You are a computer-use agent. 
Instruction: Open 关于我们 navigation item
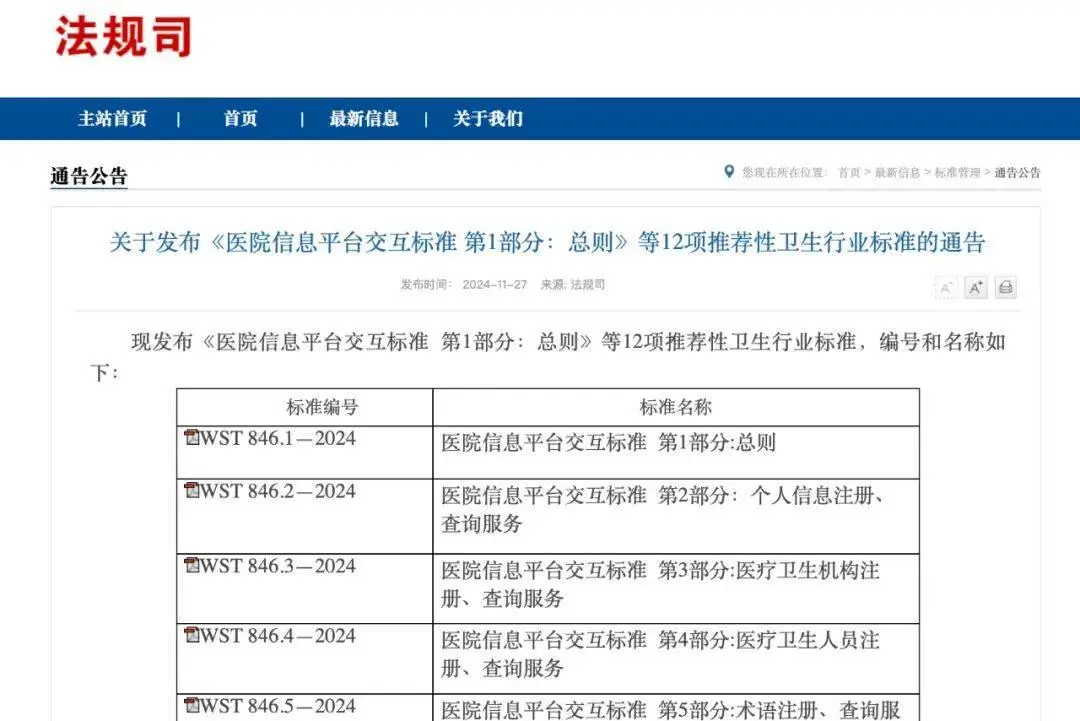point(488,118)
